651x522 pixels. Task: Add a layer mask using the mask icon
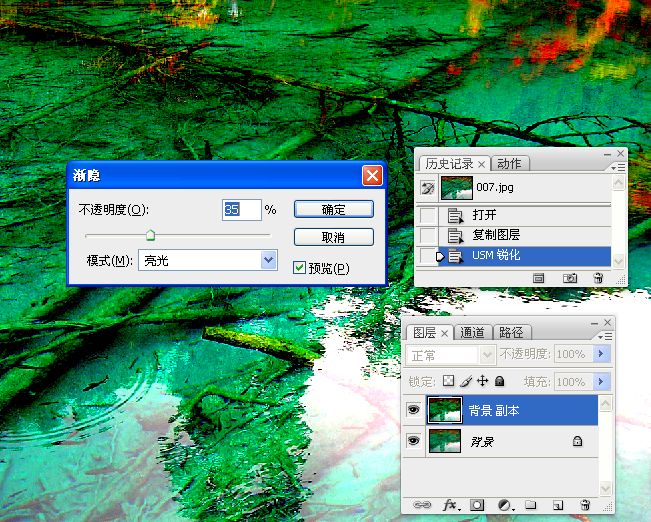click(477, 505)
